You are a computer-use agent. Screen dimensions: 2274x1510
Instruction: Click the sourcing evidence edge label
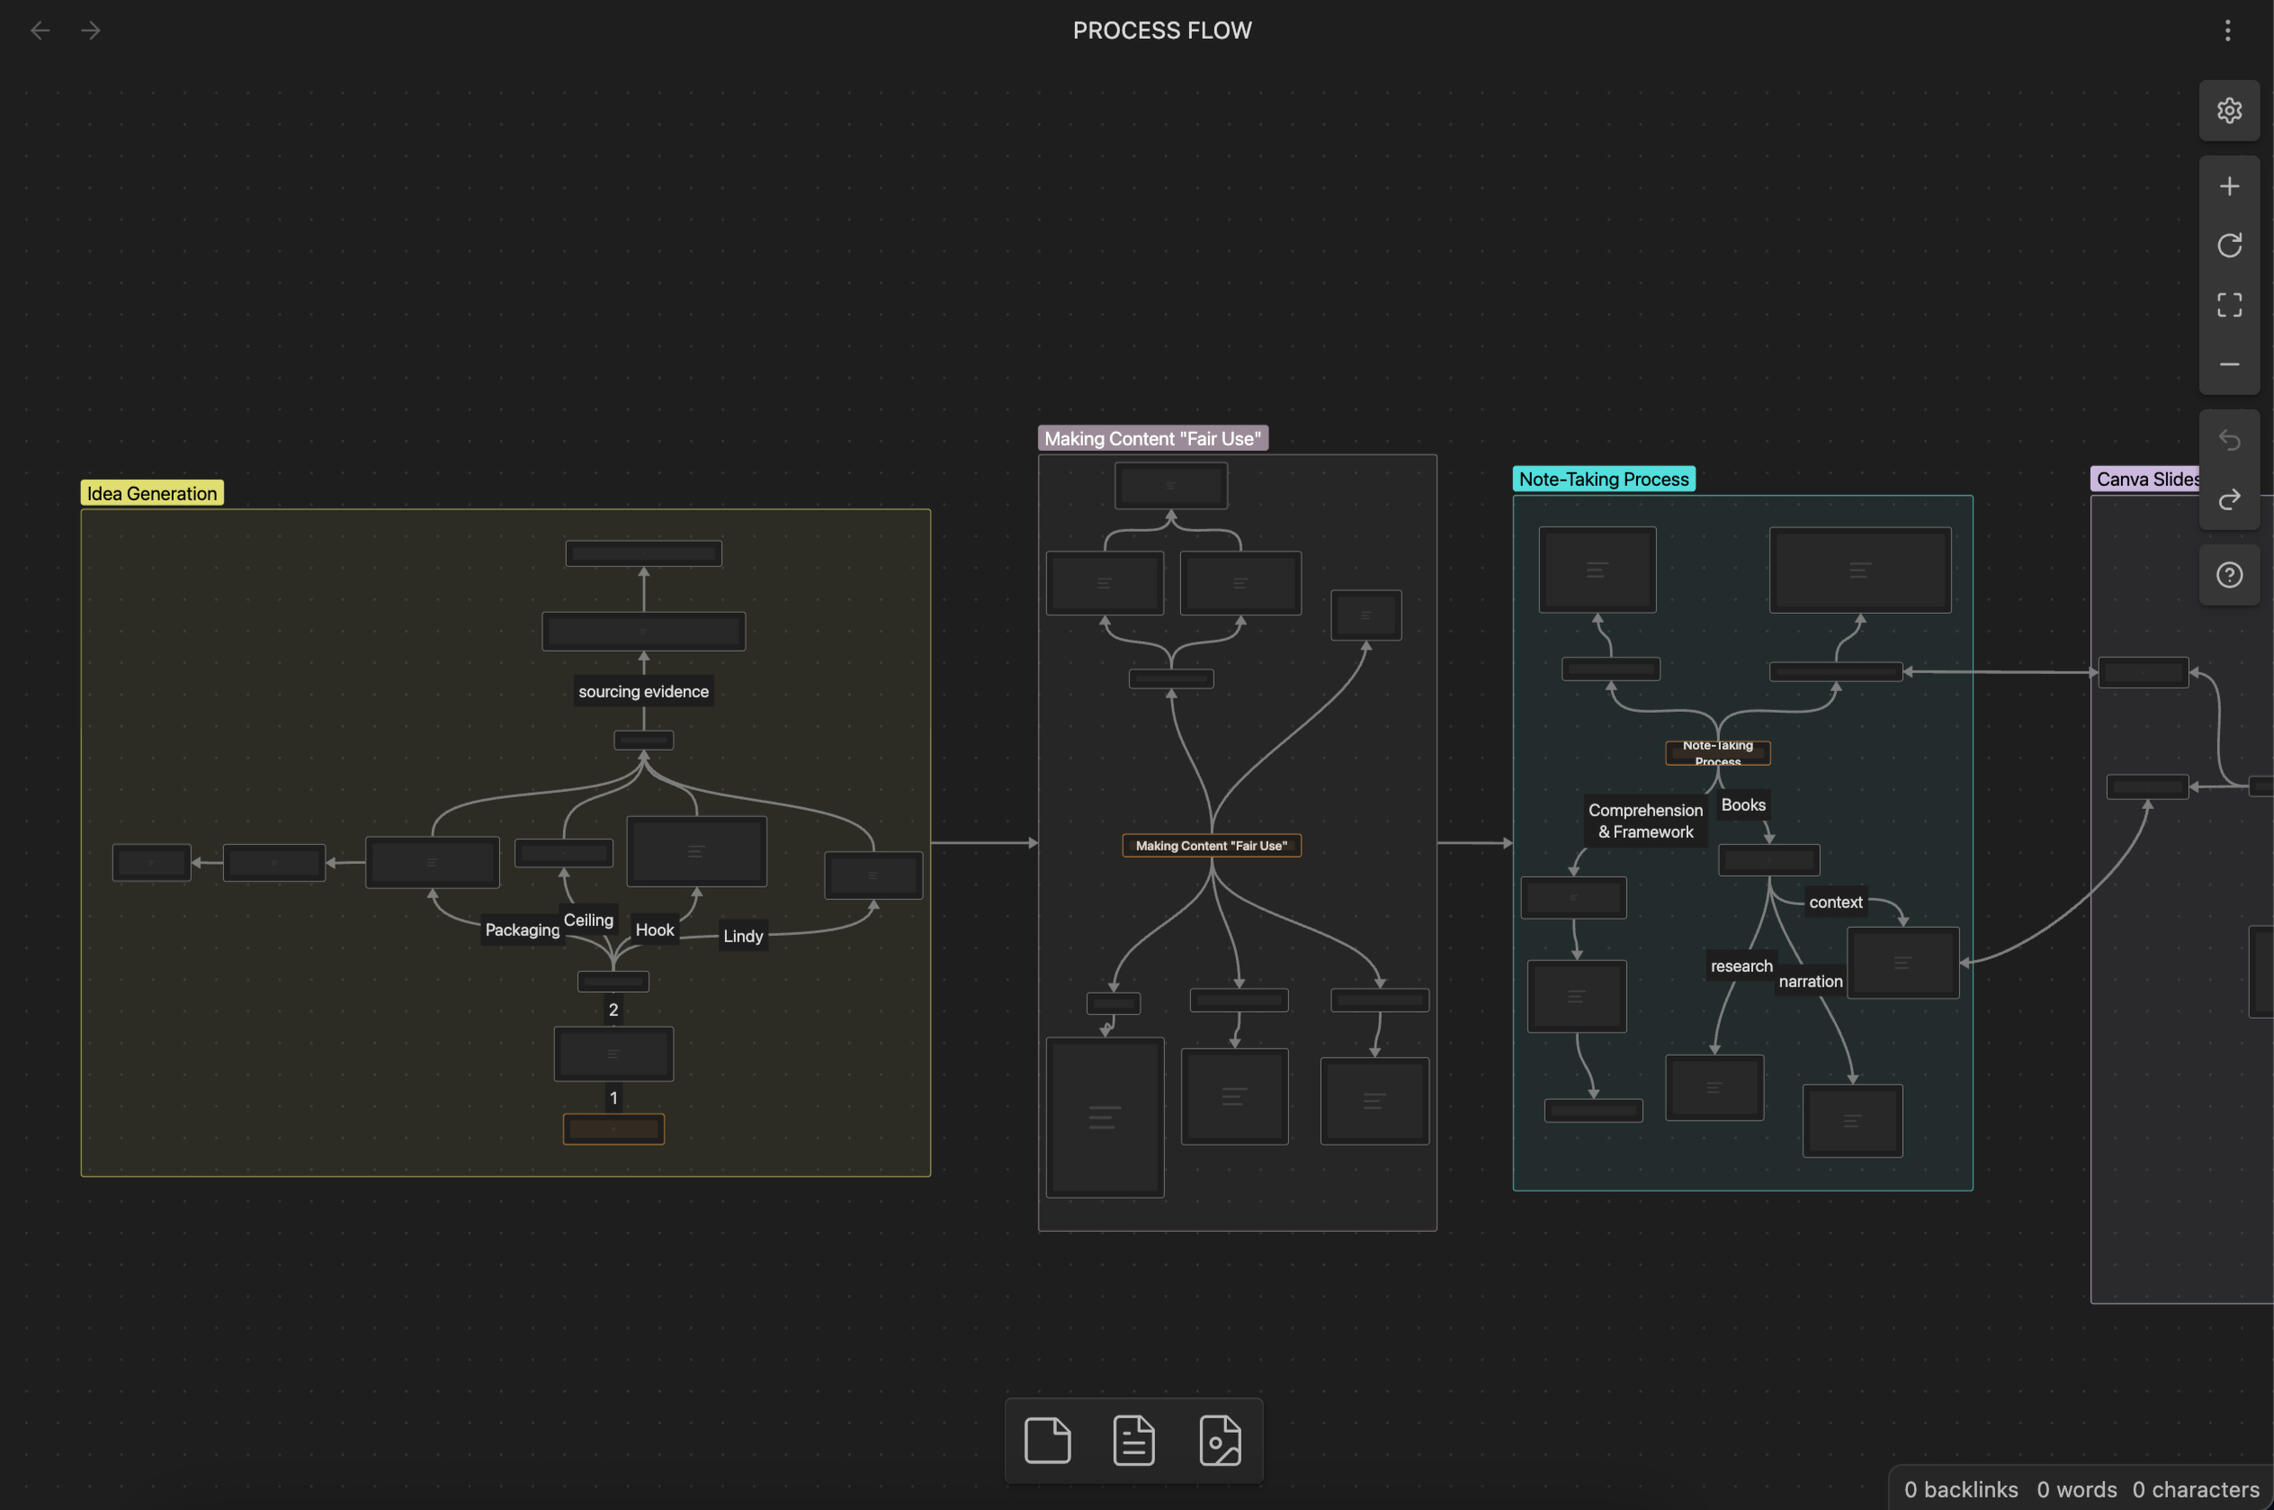tap(643, 692)
